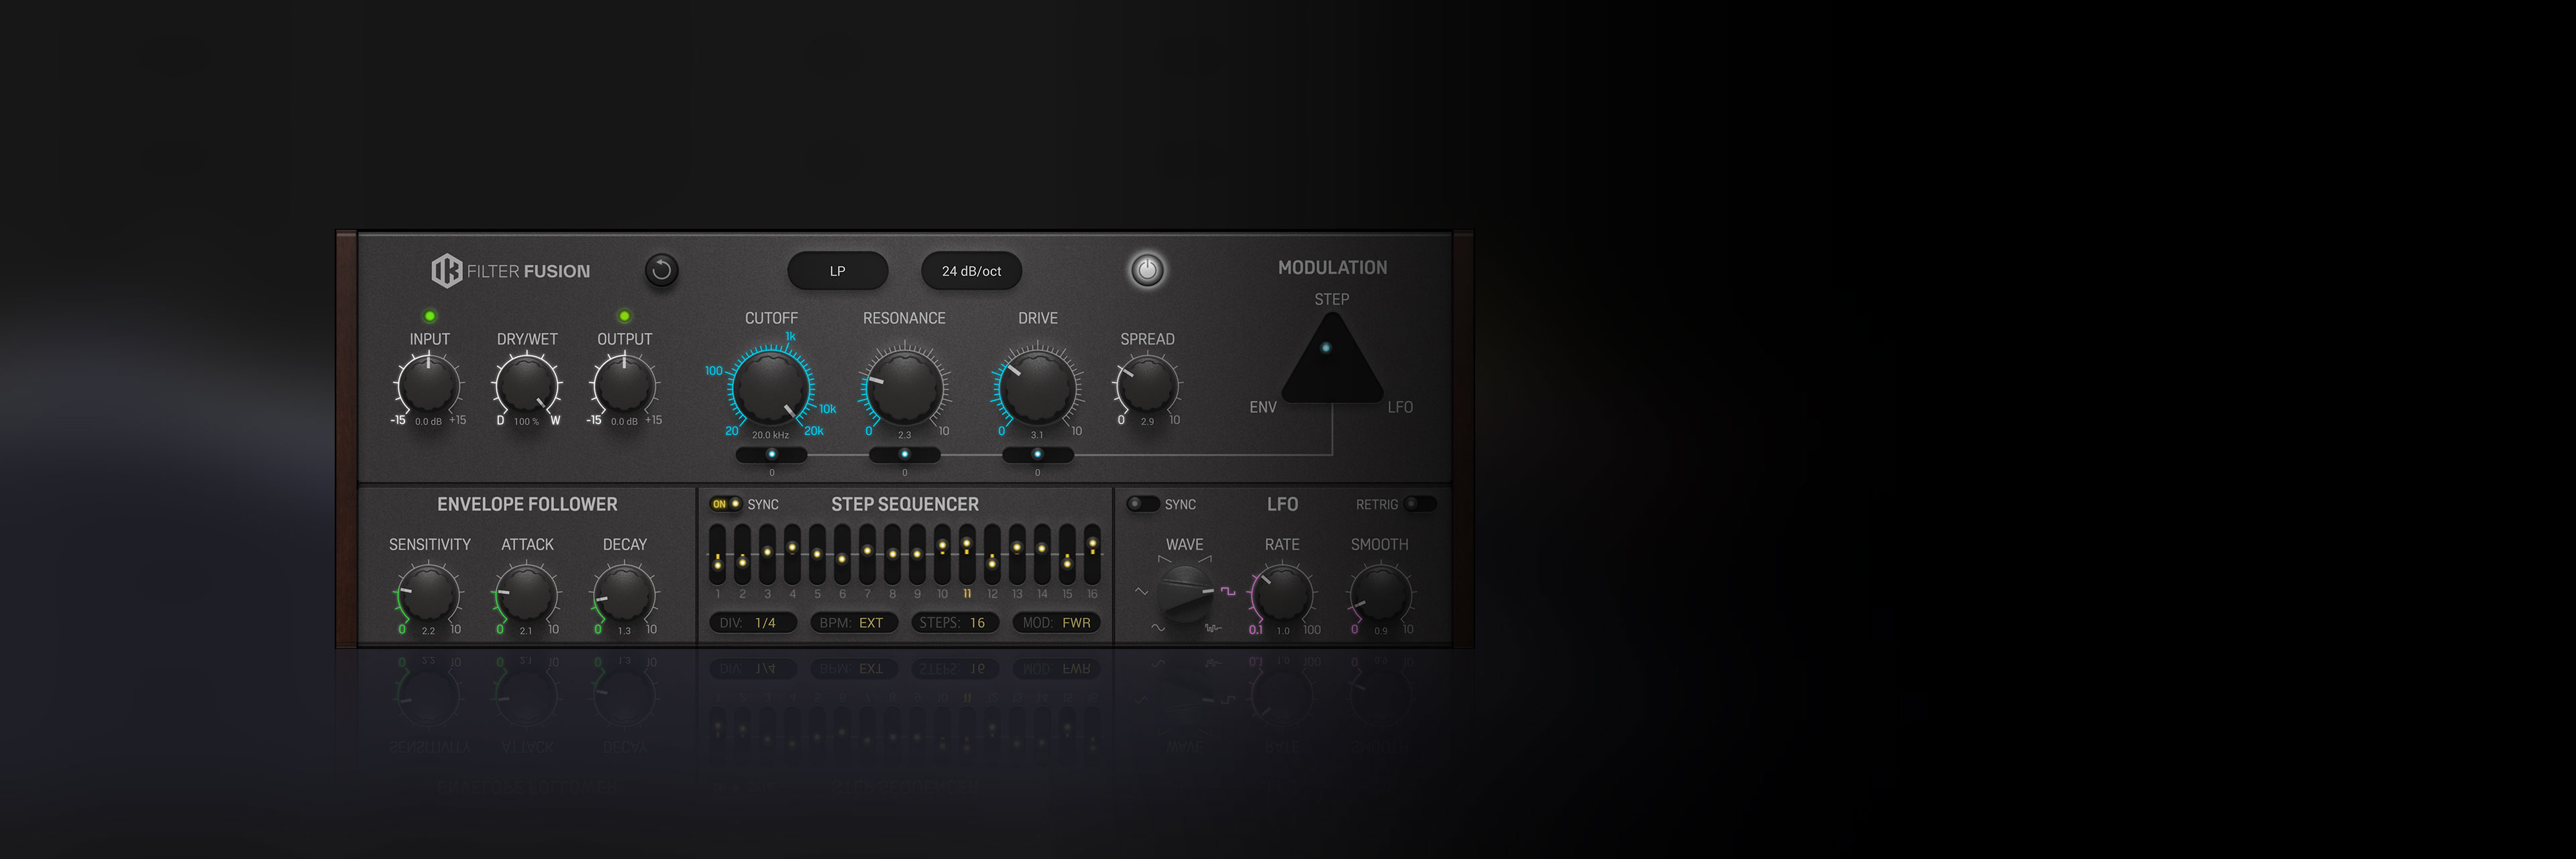Viewport: 2576px width, 859px height.
Task: Toggle the Step Sequencer ON switch
Action: [x=725, y=504]
